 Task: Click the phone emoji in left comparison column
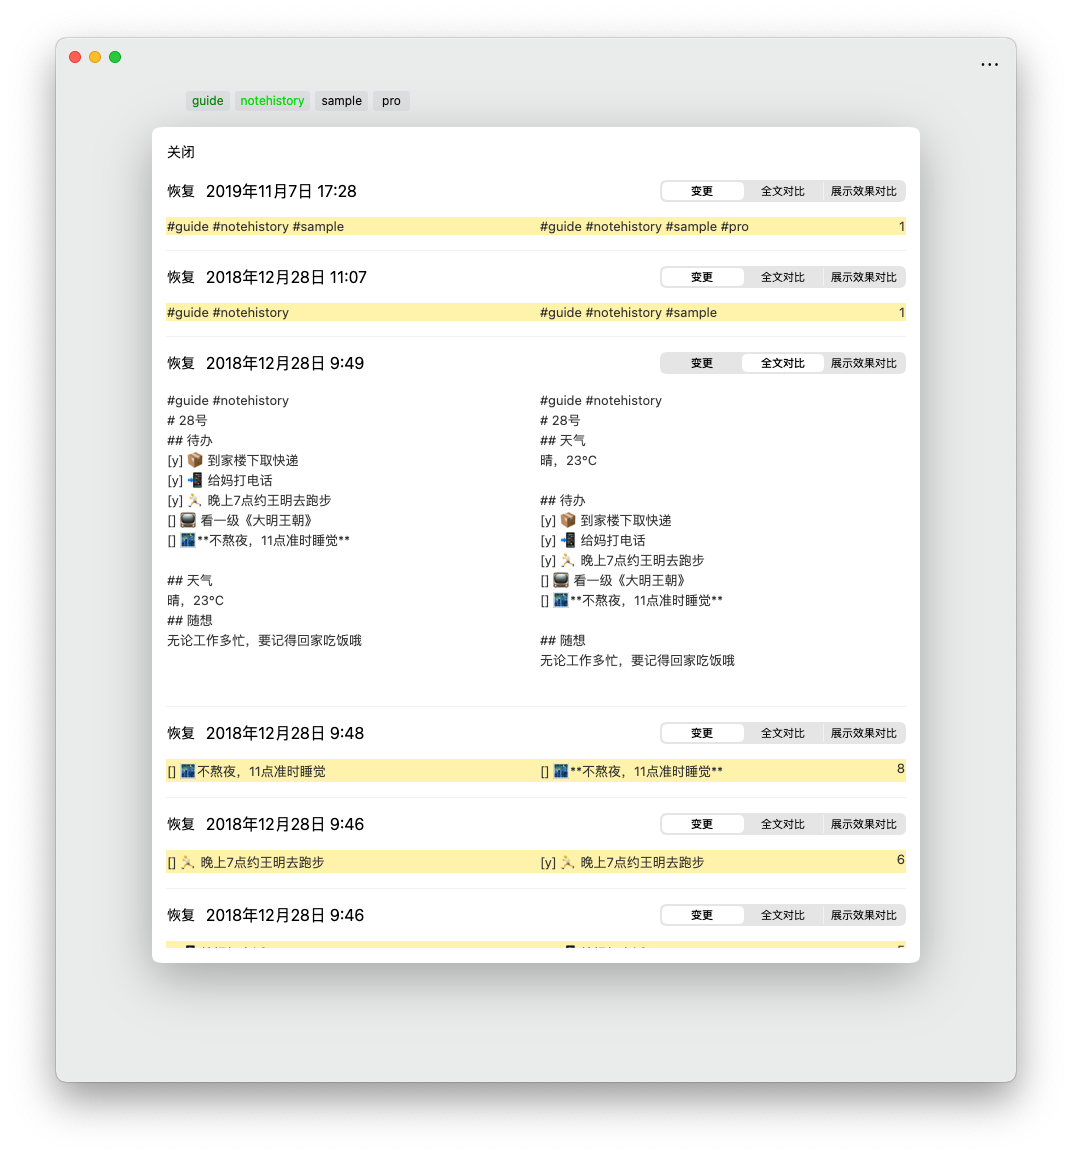(195, 480)
